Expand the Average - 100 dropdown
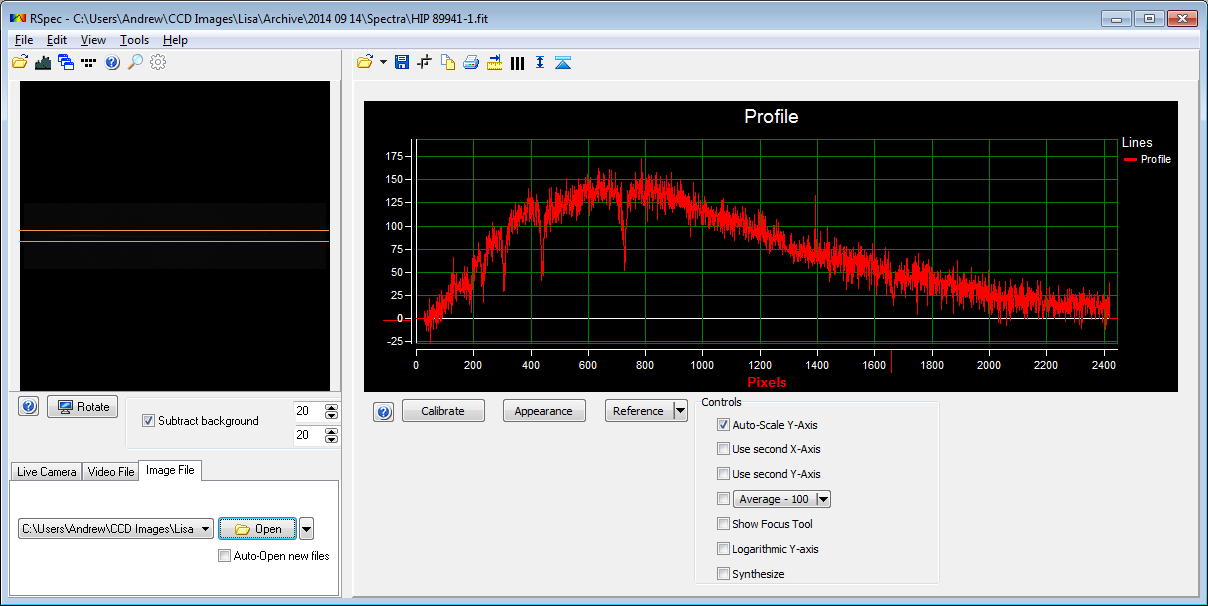The width and height of the screenshot is (1208, 606). 823,499
